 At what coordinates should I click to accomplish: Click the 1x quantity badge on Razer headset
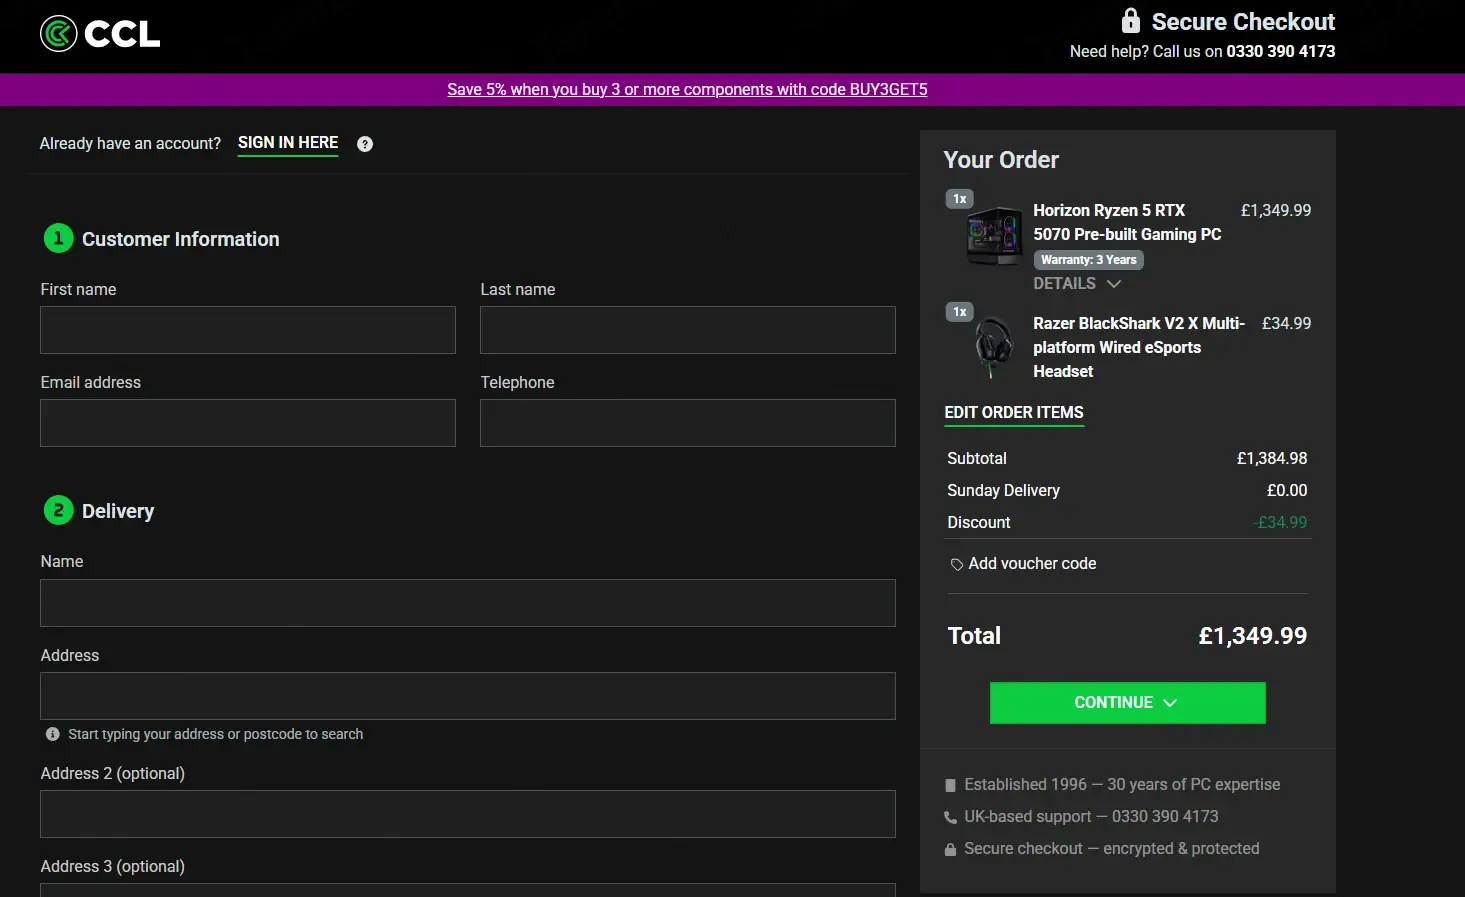960,312
